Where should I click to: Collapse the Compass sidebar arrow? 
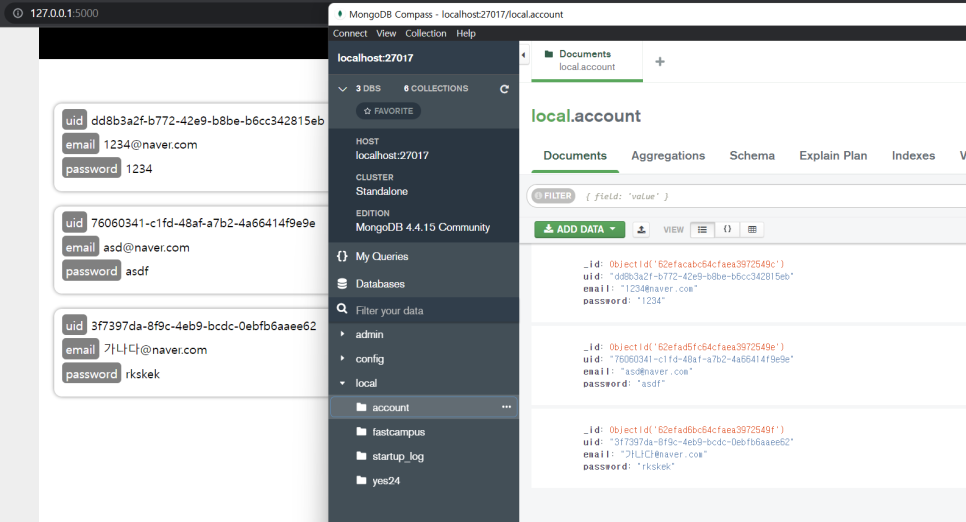(x=524, y=55)
